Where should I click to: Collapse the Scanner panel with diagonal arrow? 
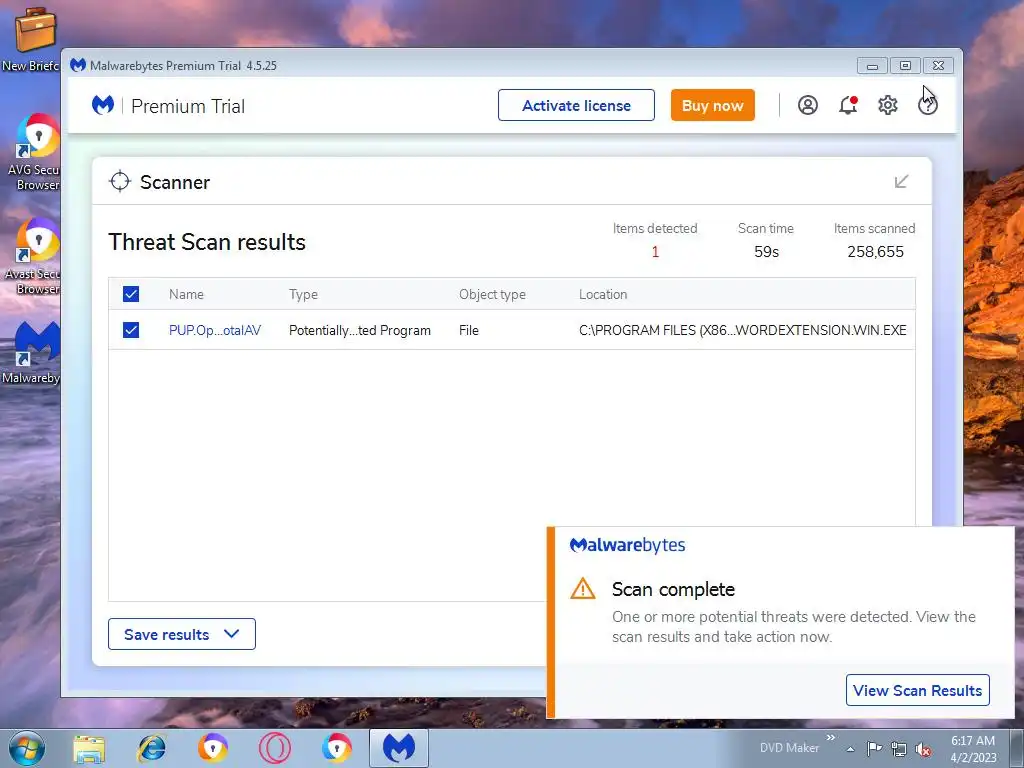click(901, 182)
